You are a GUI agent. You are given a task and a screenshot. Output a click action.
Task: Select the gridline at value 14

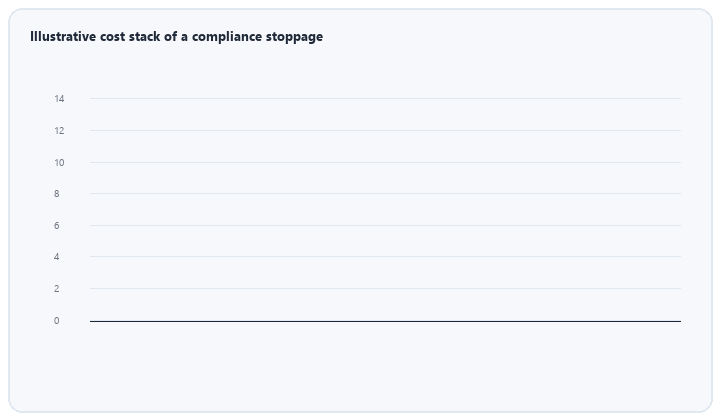point(385,98)
